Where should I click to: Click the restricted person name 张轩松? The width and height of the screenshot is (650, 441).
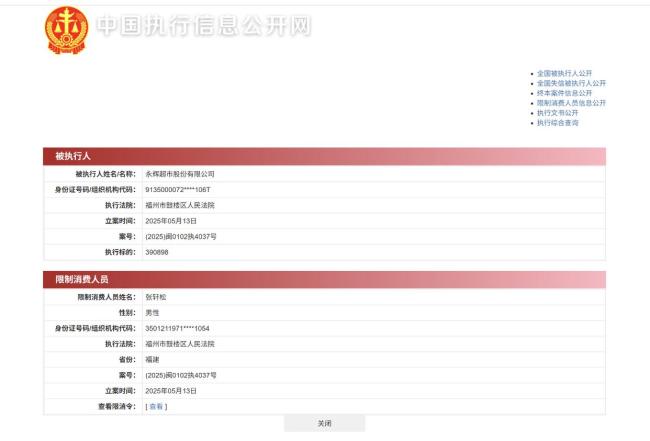158,297
